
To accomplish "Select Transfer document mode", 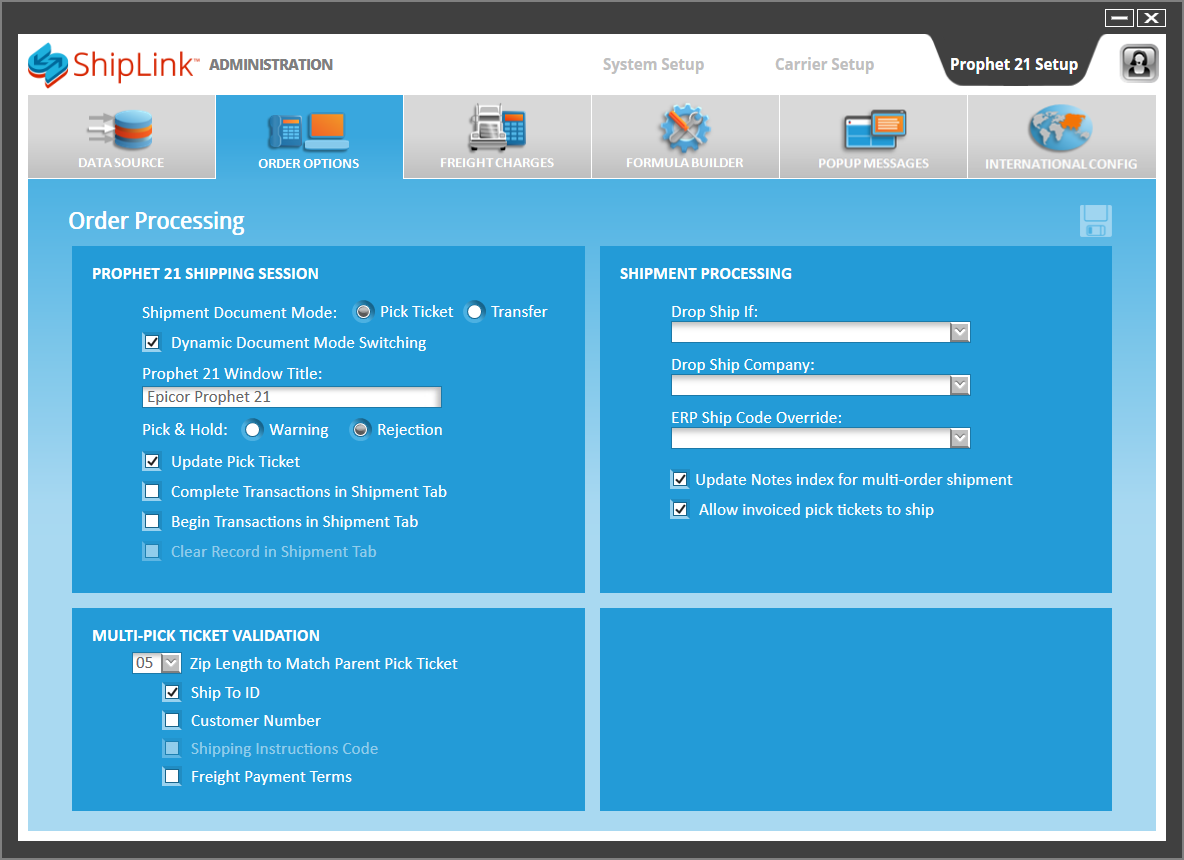I will tap(474, 311).
